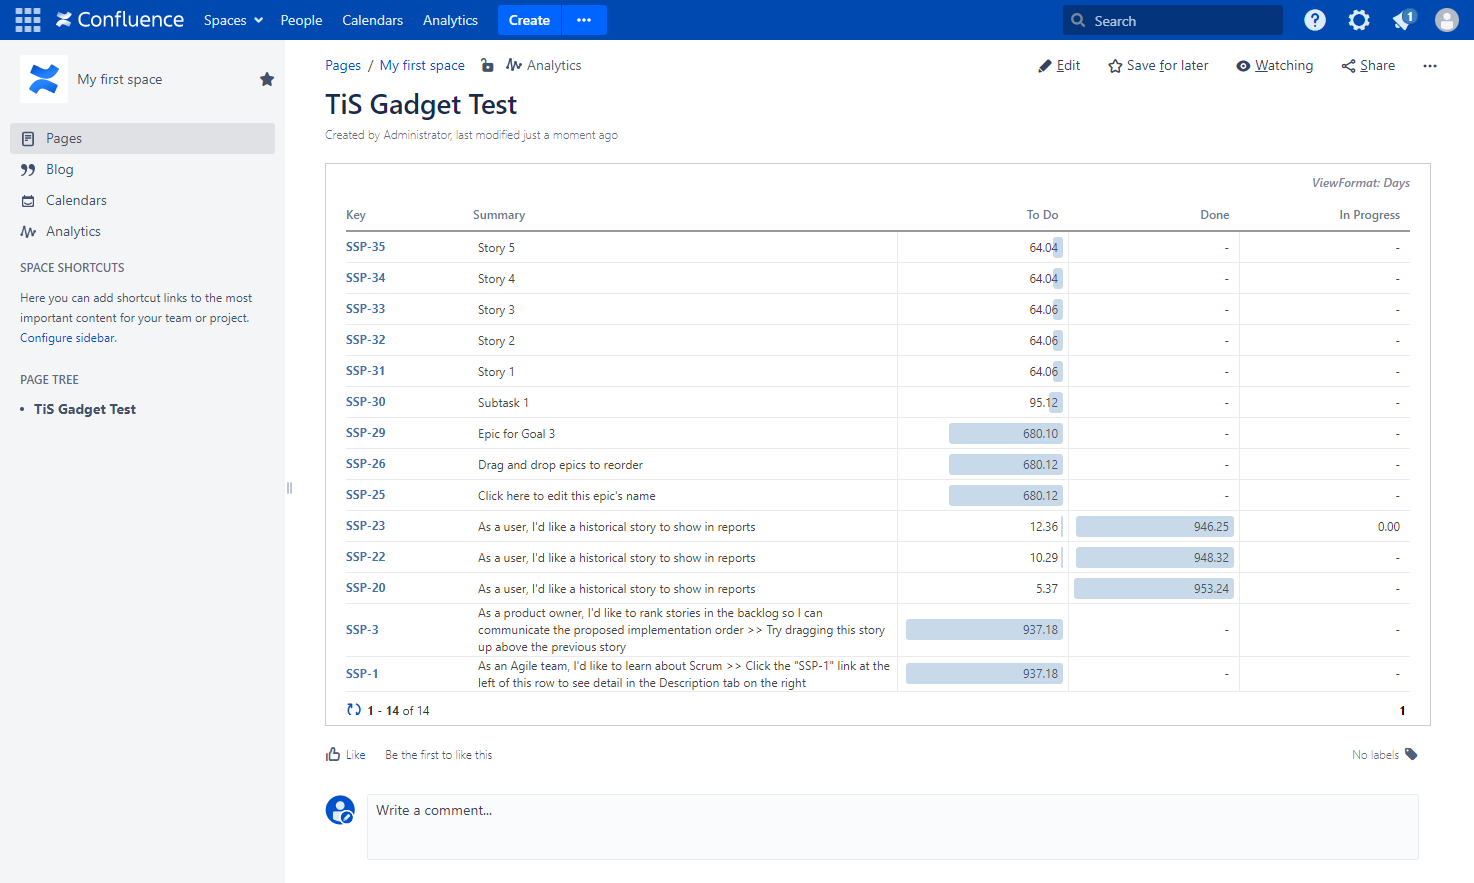Open the notifications megaphone icon
This screenshot has width=1474, height=883.
pyautogui.click(x=1403, y=20)
